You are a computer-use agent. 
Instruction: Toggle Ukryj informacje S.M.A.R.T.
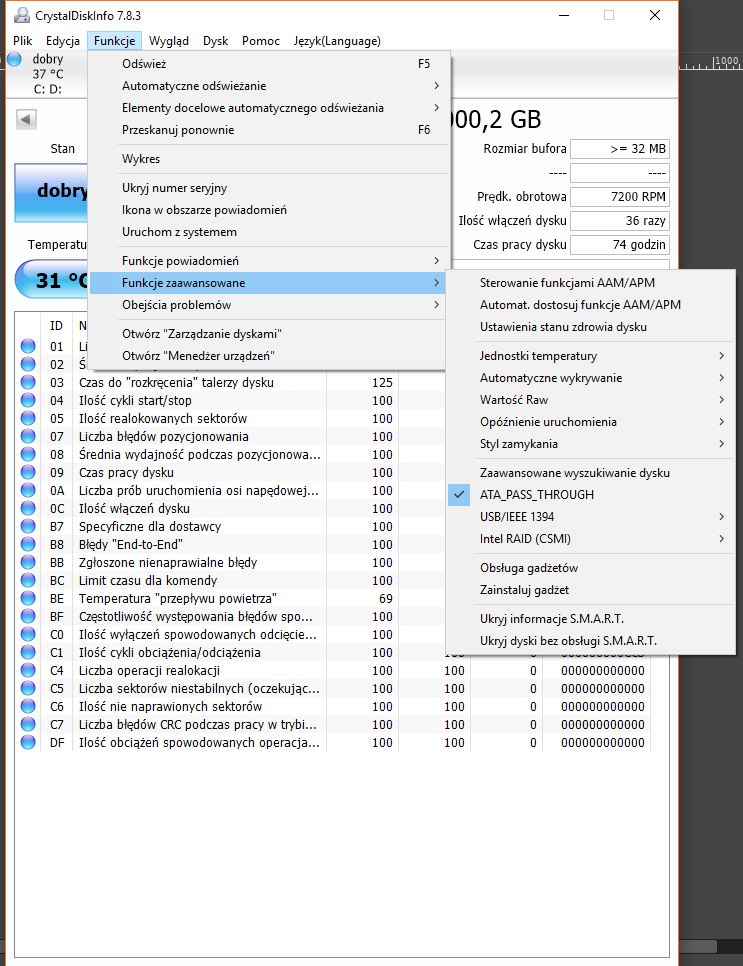[590, 619]
